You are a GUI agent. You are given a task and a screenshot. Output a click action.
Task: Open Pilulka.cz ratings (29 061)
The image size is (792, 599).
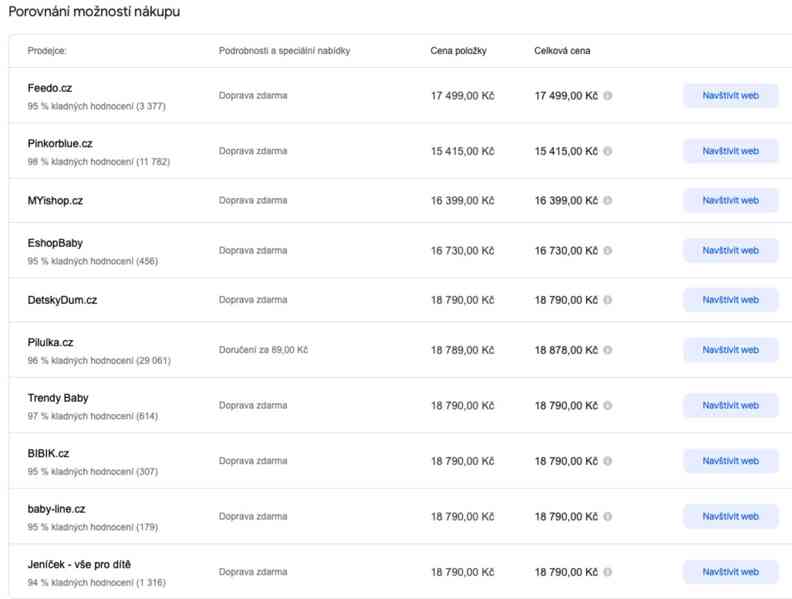(99, 361)
